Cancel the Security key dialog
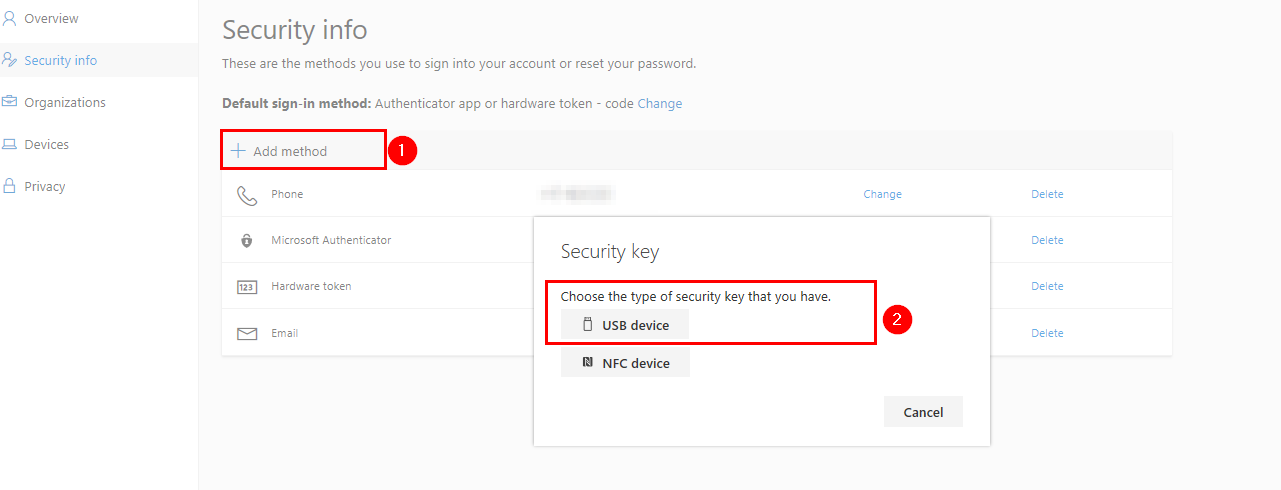Screen dimensions: 1281x490 pos(923,412)
